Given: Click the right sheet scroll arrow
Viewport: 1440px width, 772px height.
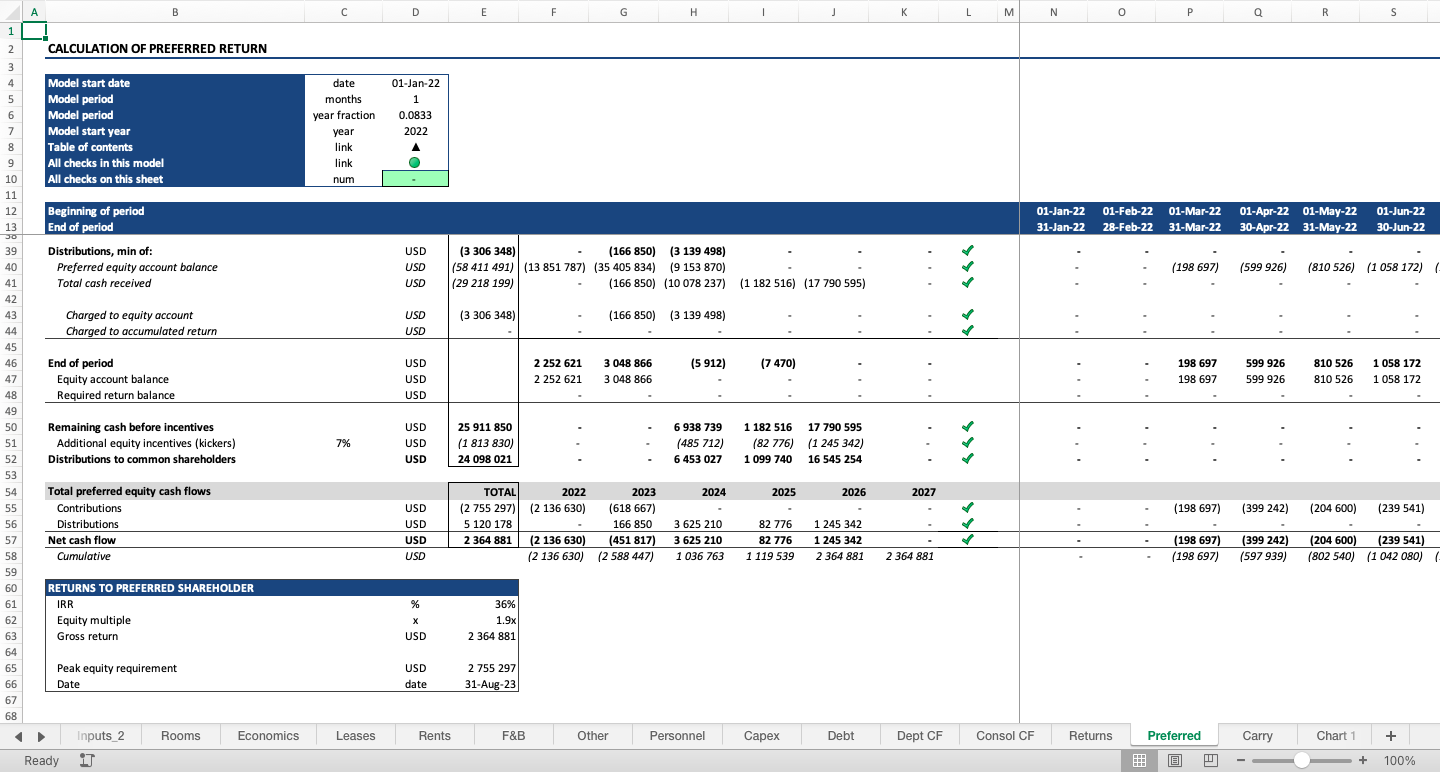Looking at the screenshot, I should (40, 735).
